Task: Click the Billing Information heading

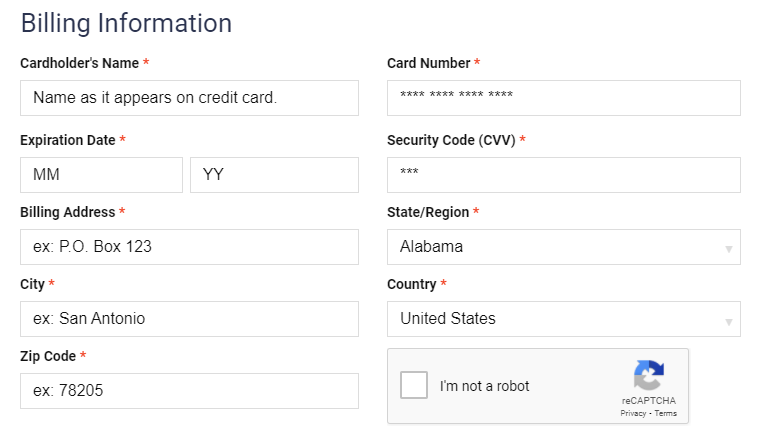Action: pos(126,23)
